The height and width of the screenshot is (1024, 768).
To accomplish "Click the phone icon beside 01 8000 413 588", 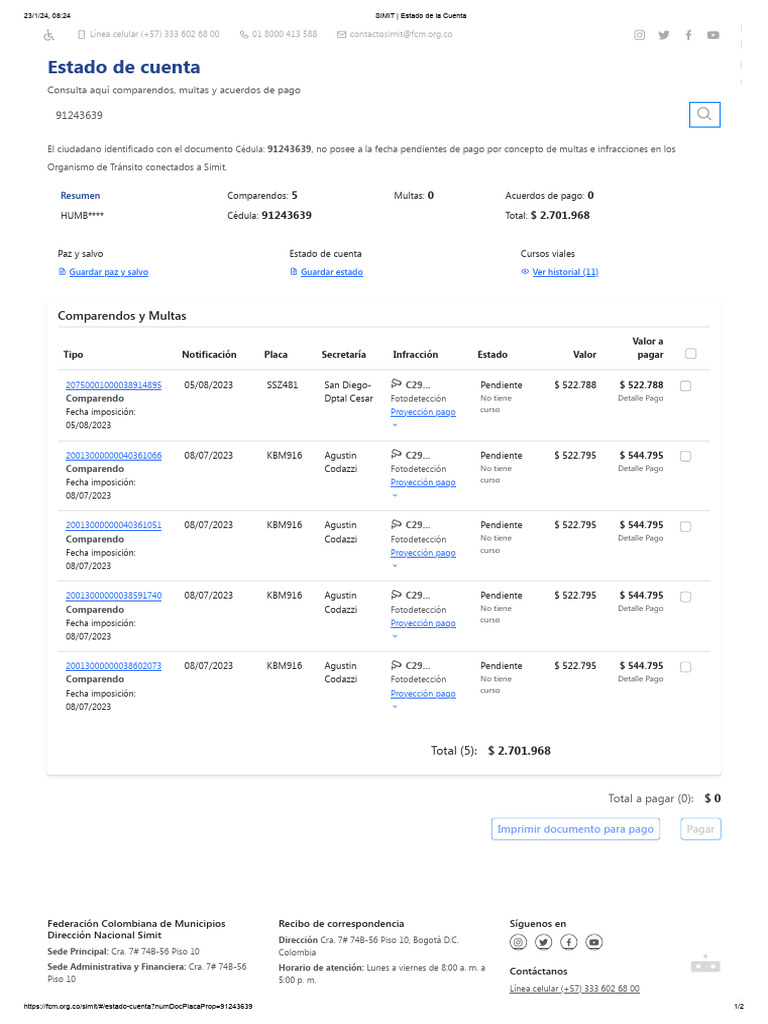I will click(244, 34).
